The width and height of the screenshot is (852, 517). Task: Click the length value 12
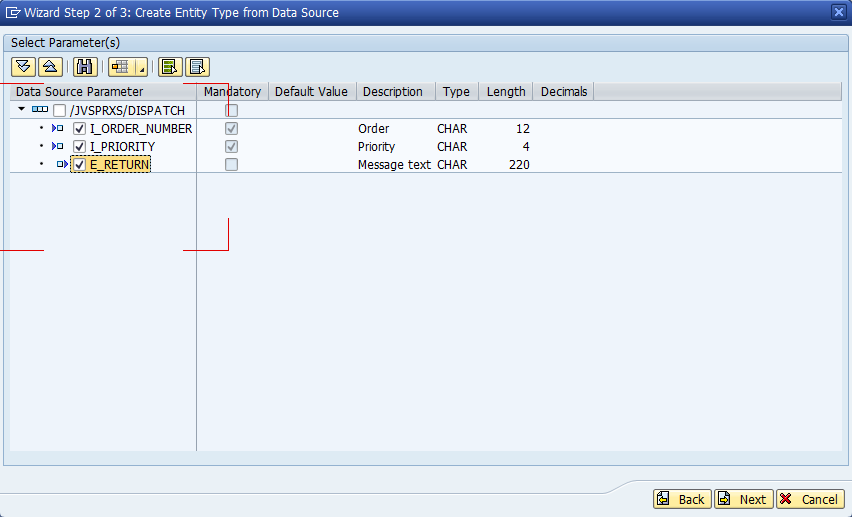coord(523,129)
